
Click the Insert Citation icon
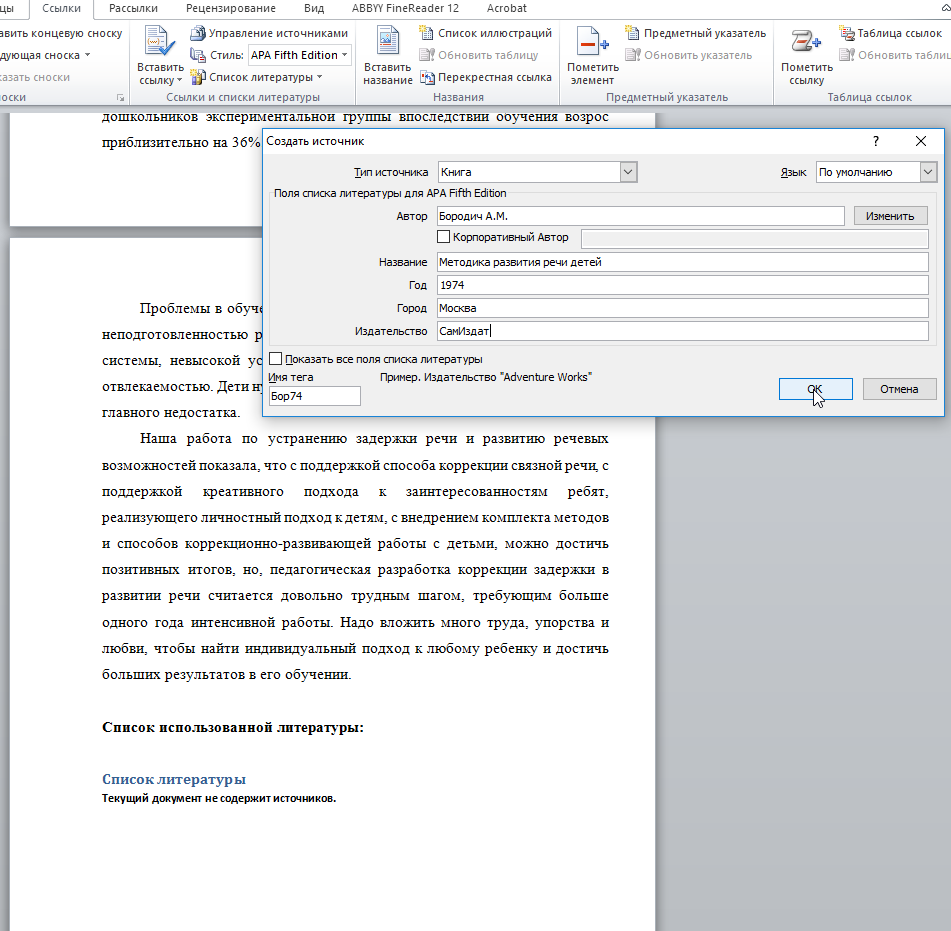pos(159,43)
